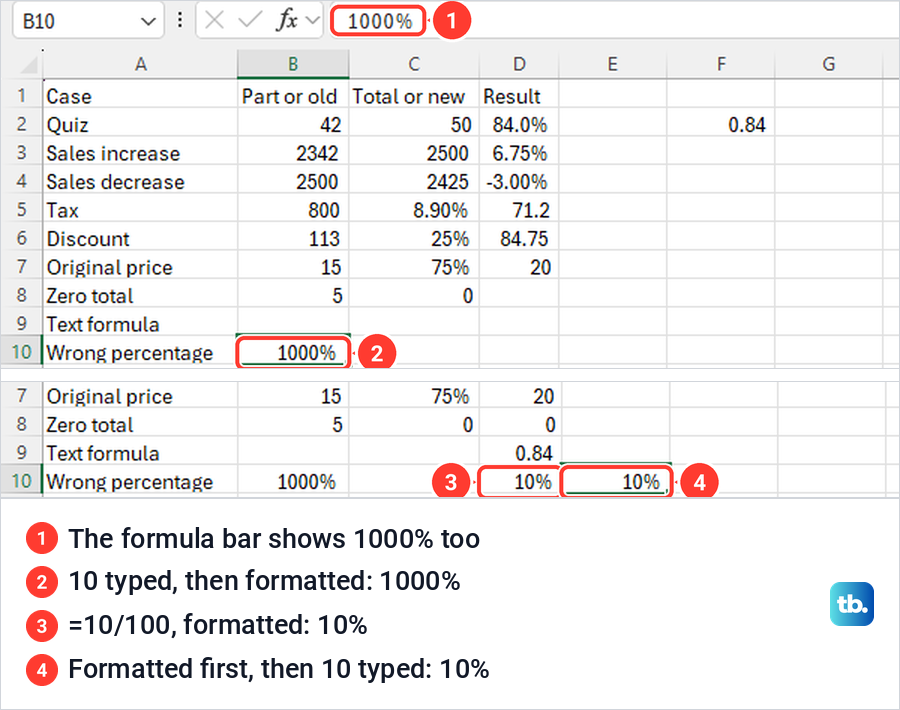Select all cells with the corner triangle

pos(28,65)
